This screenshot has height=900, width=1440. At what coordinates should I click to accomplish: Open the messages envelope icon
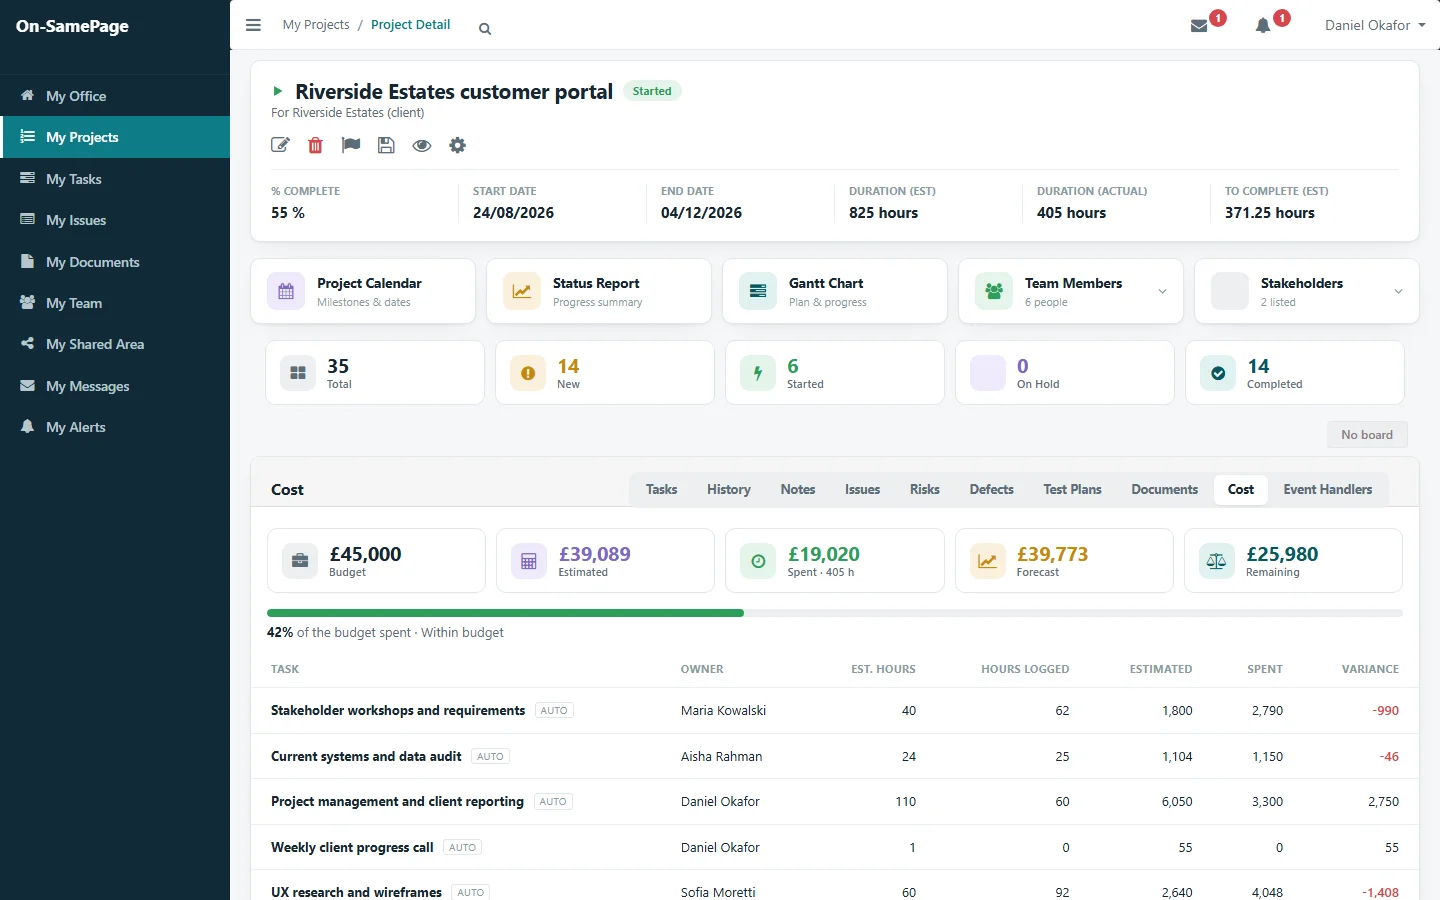click(x=1199, y=26)
